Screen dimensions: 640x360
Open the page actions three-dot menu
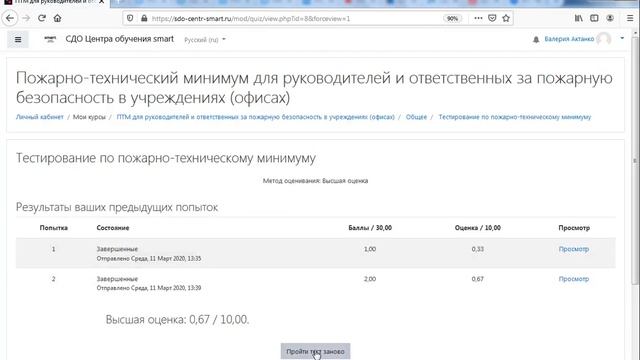coord(478,18)
